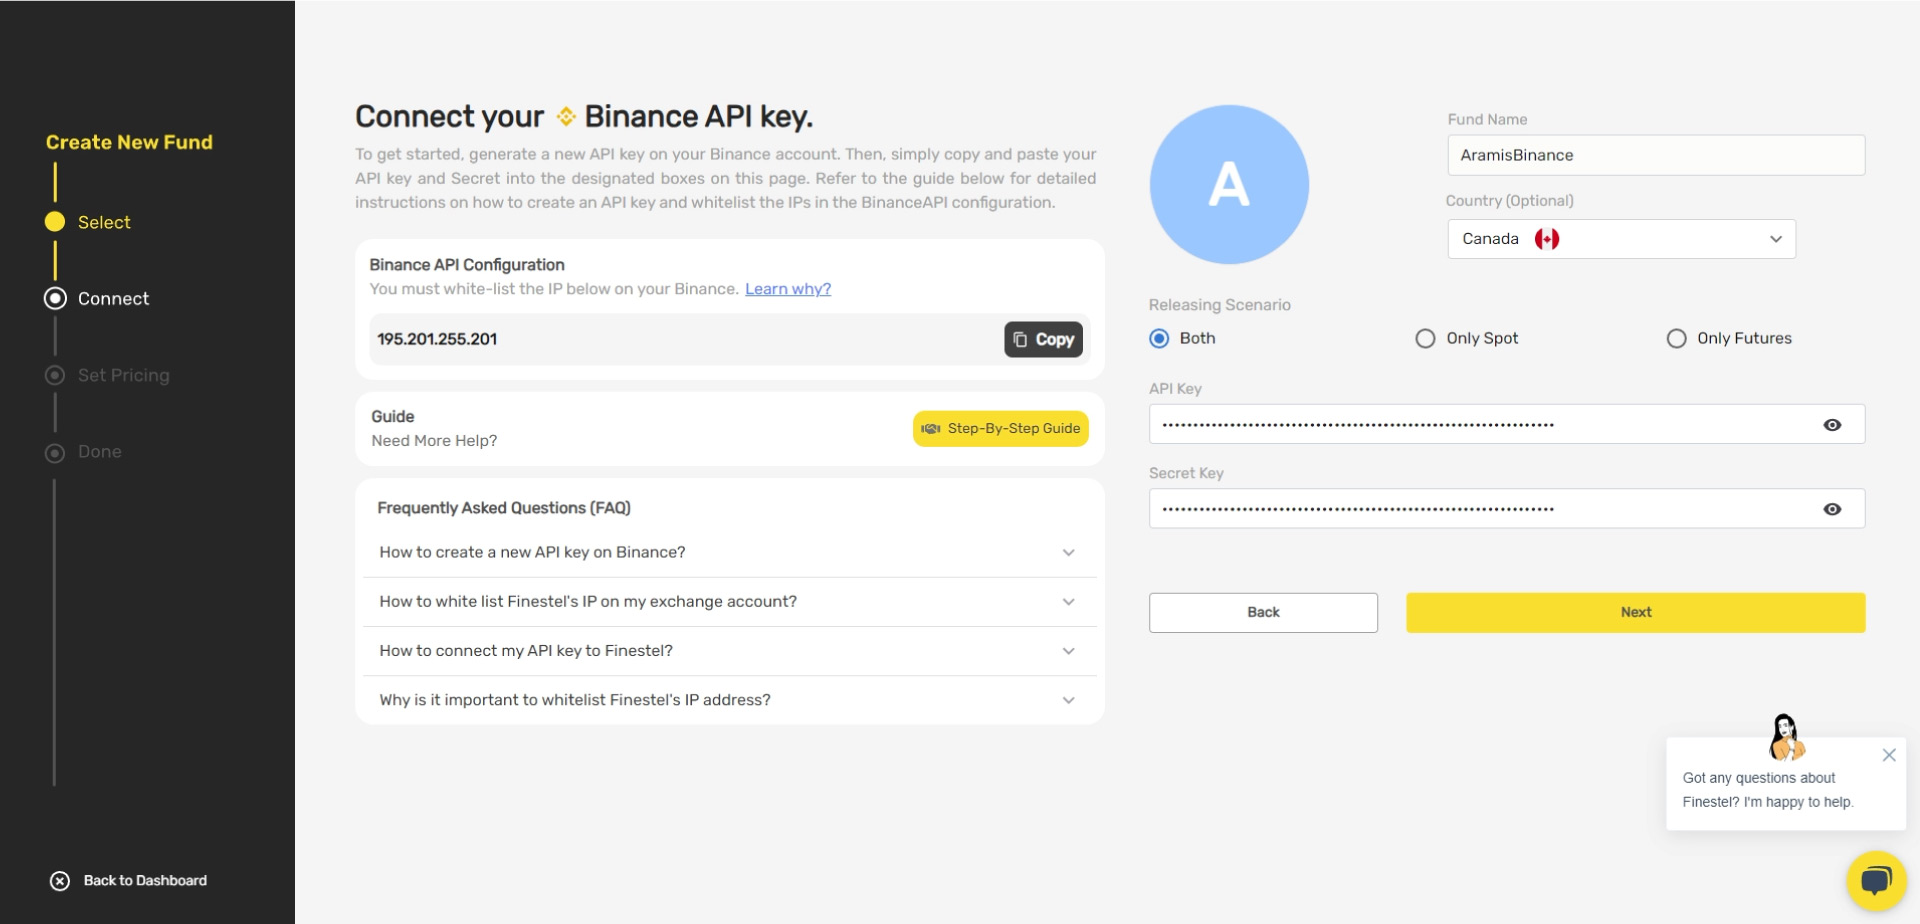Click the 'Frequently Asked Questions (FAQ)' heading
Image resolution: width=1920 pixels, height=924 pixels.
point(504,508)
